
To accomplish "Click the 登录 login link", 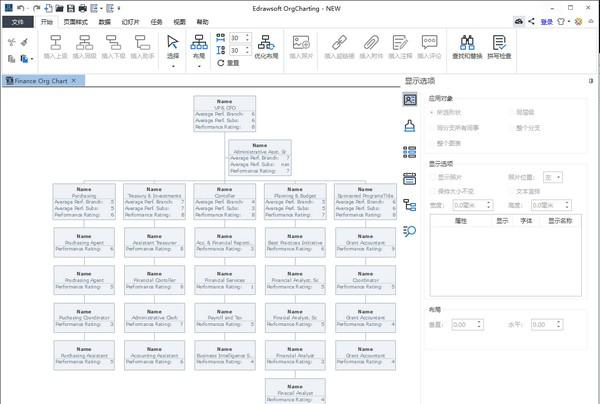I will click(546, 22).
